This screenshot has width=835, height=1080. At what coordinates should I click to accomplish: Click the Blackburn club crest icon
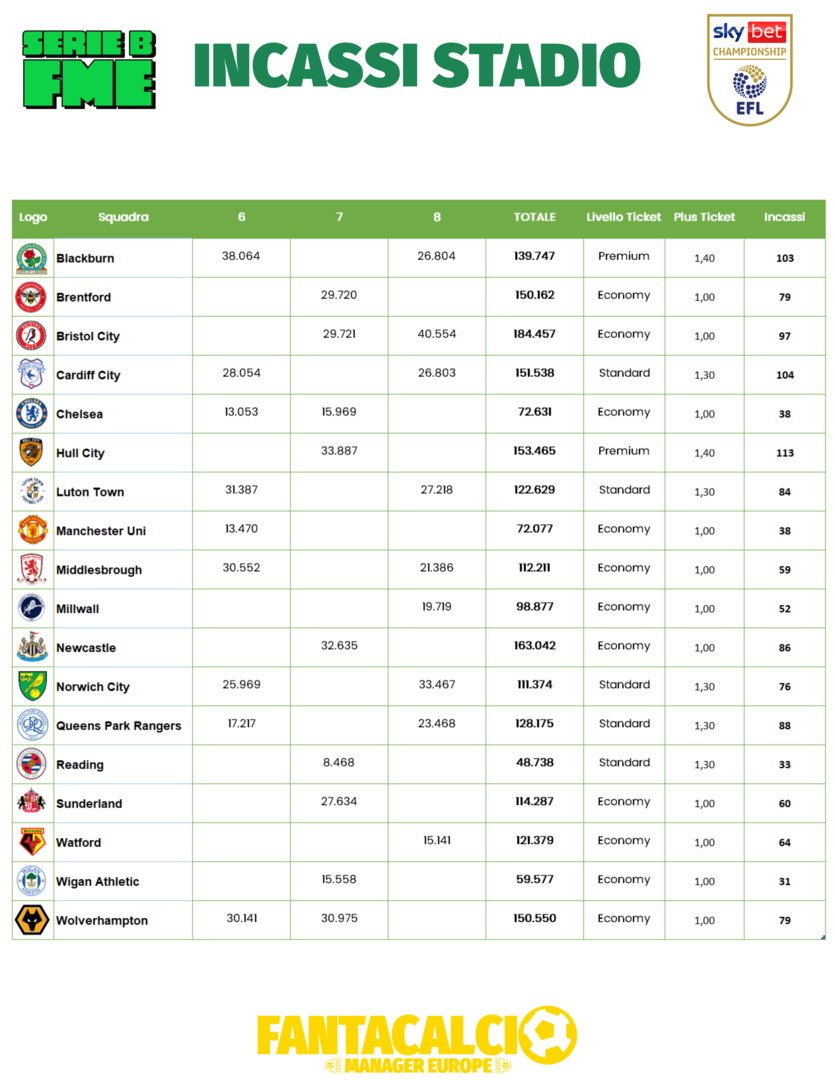point(32,259)
